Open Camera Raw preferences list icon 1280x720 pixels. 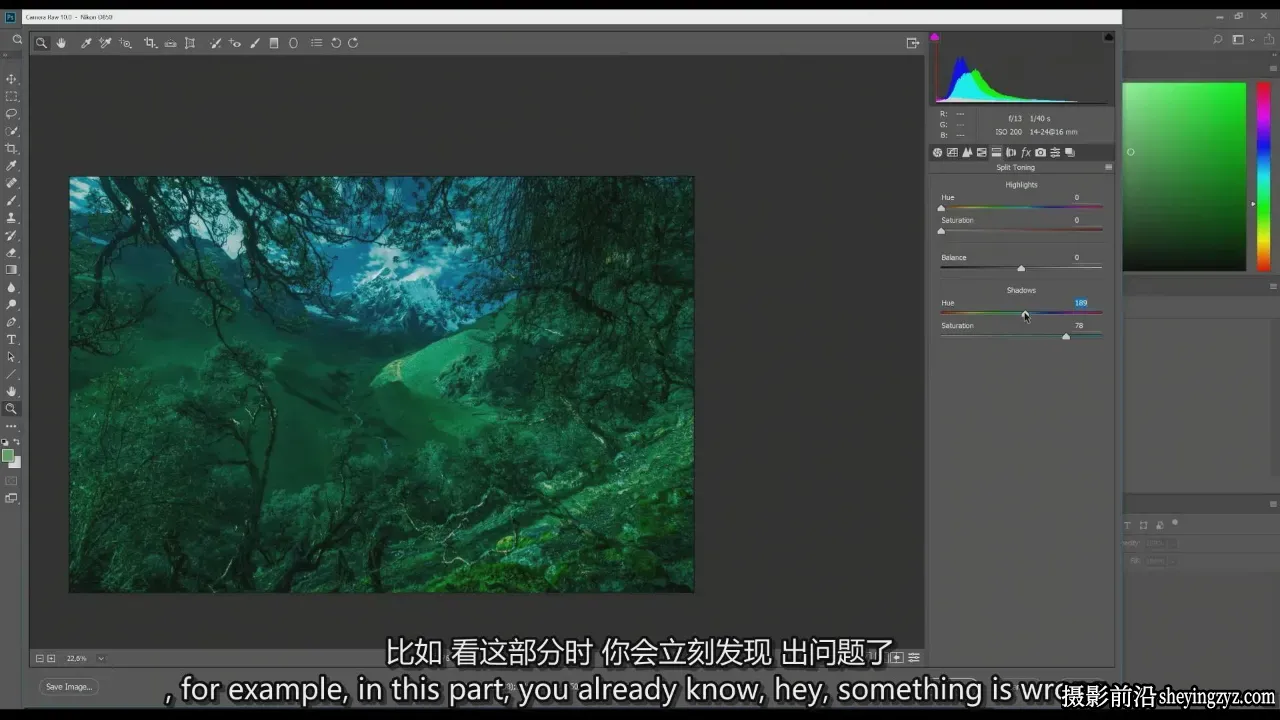click(316, 43)
